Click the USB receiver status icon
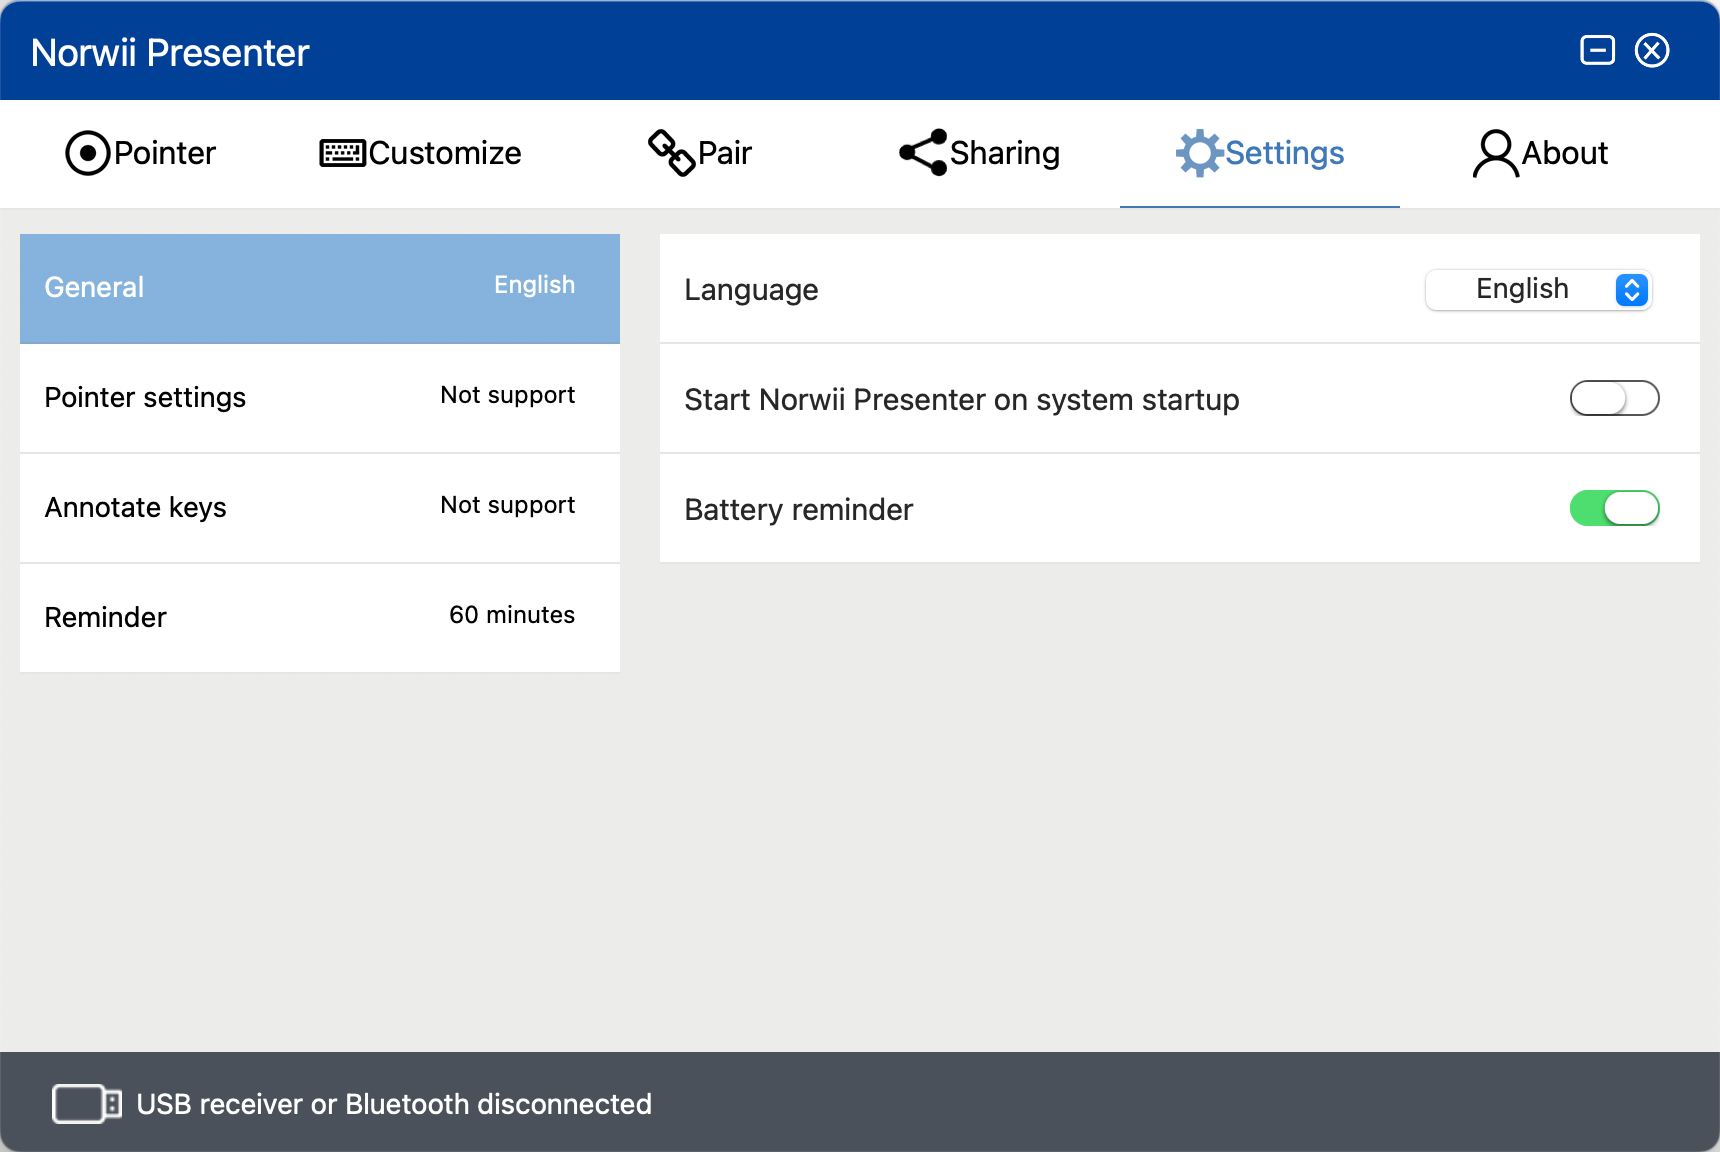The image size is (1720, 1152). coord(87,1104)
